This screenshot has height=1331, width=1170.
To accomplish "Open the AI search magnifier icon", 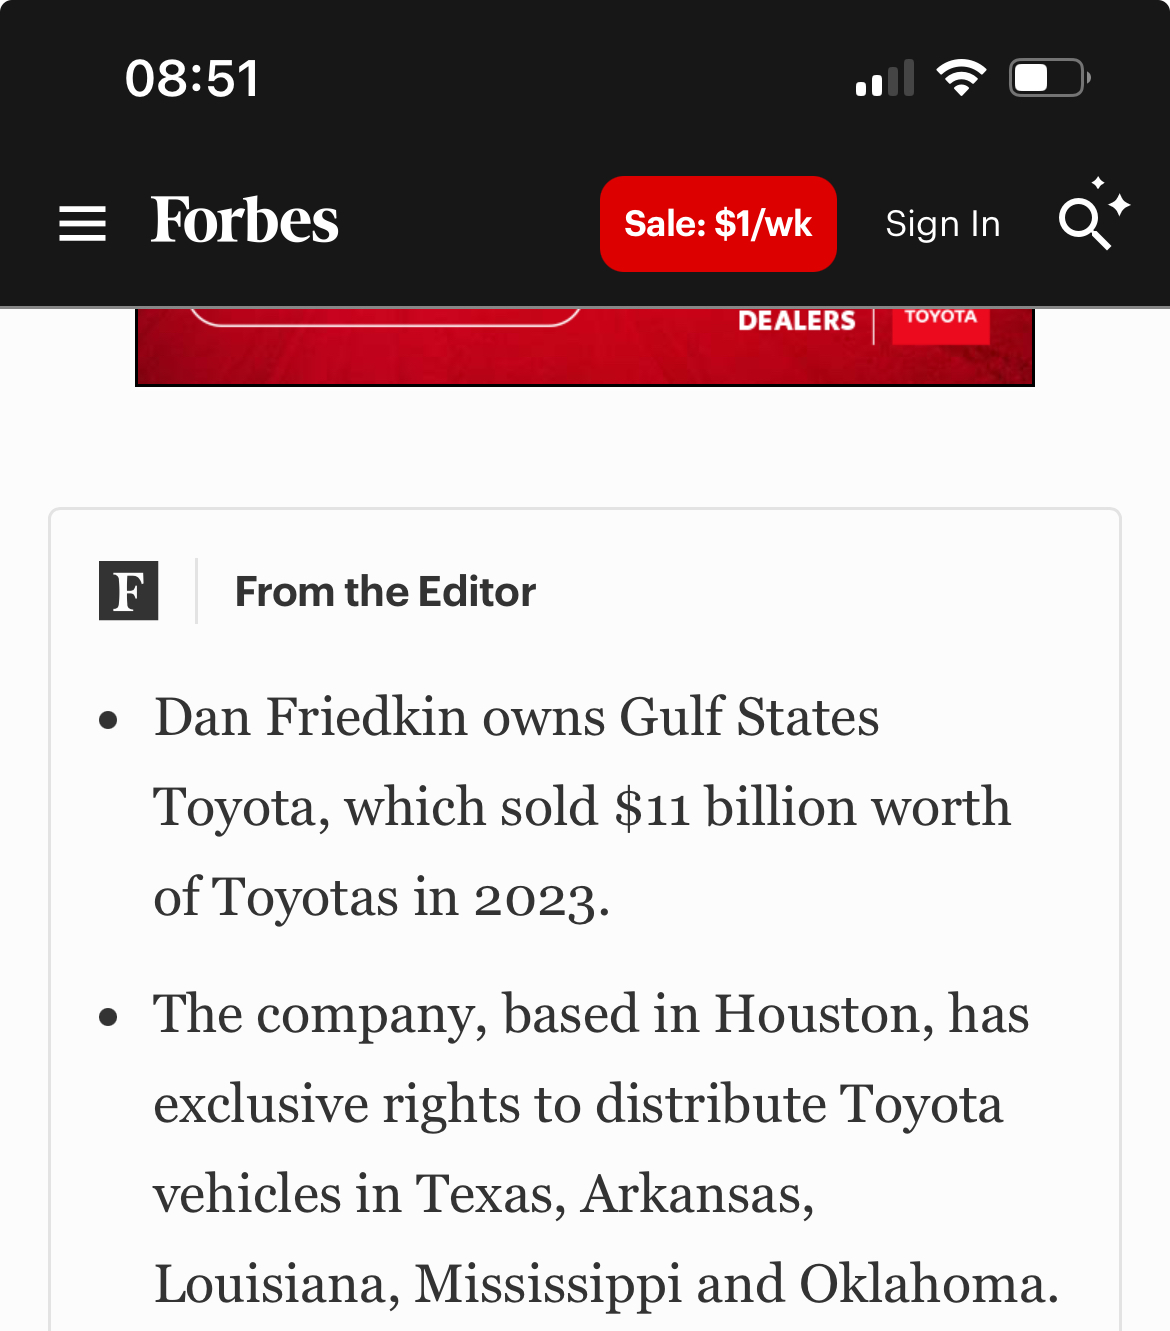I will [1090, 219].
